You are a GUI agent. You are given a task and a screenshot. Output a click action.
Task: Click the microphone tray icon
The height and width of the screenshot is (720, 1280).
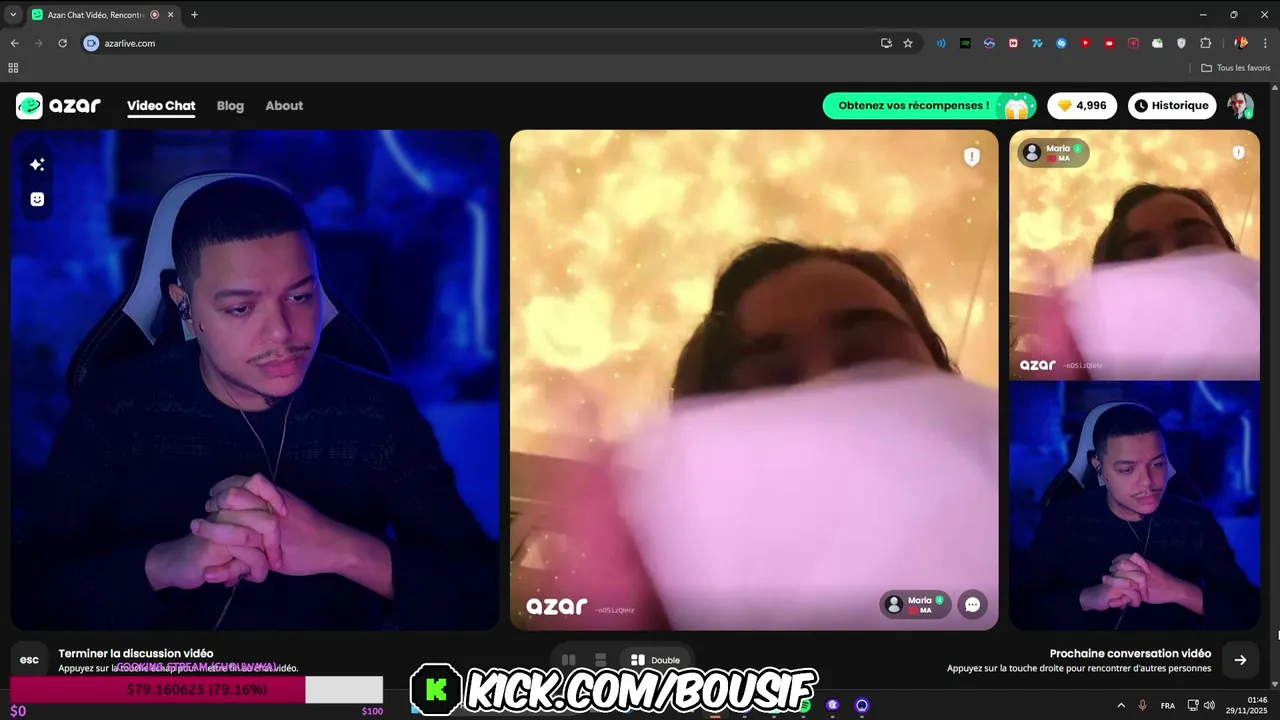[1142, 705]
